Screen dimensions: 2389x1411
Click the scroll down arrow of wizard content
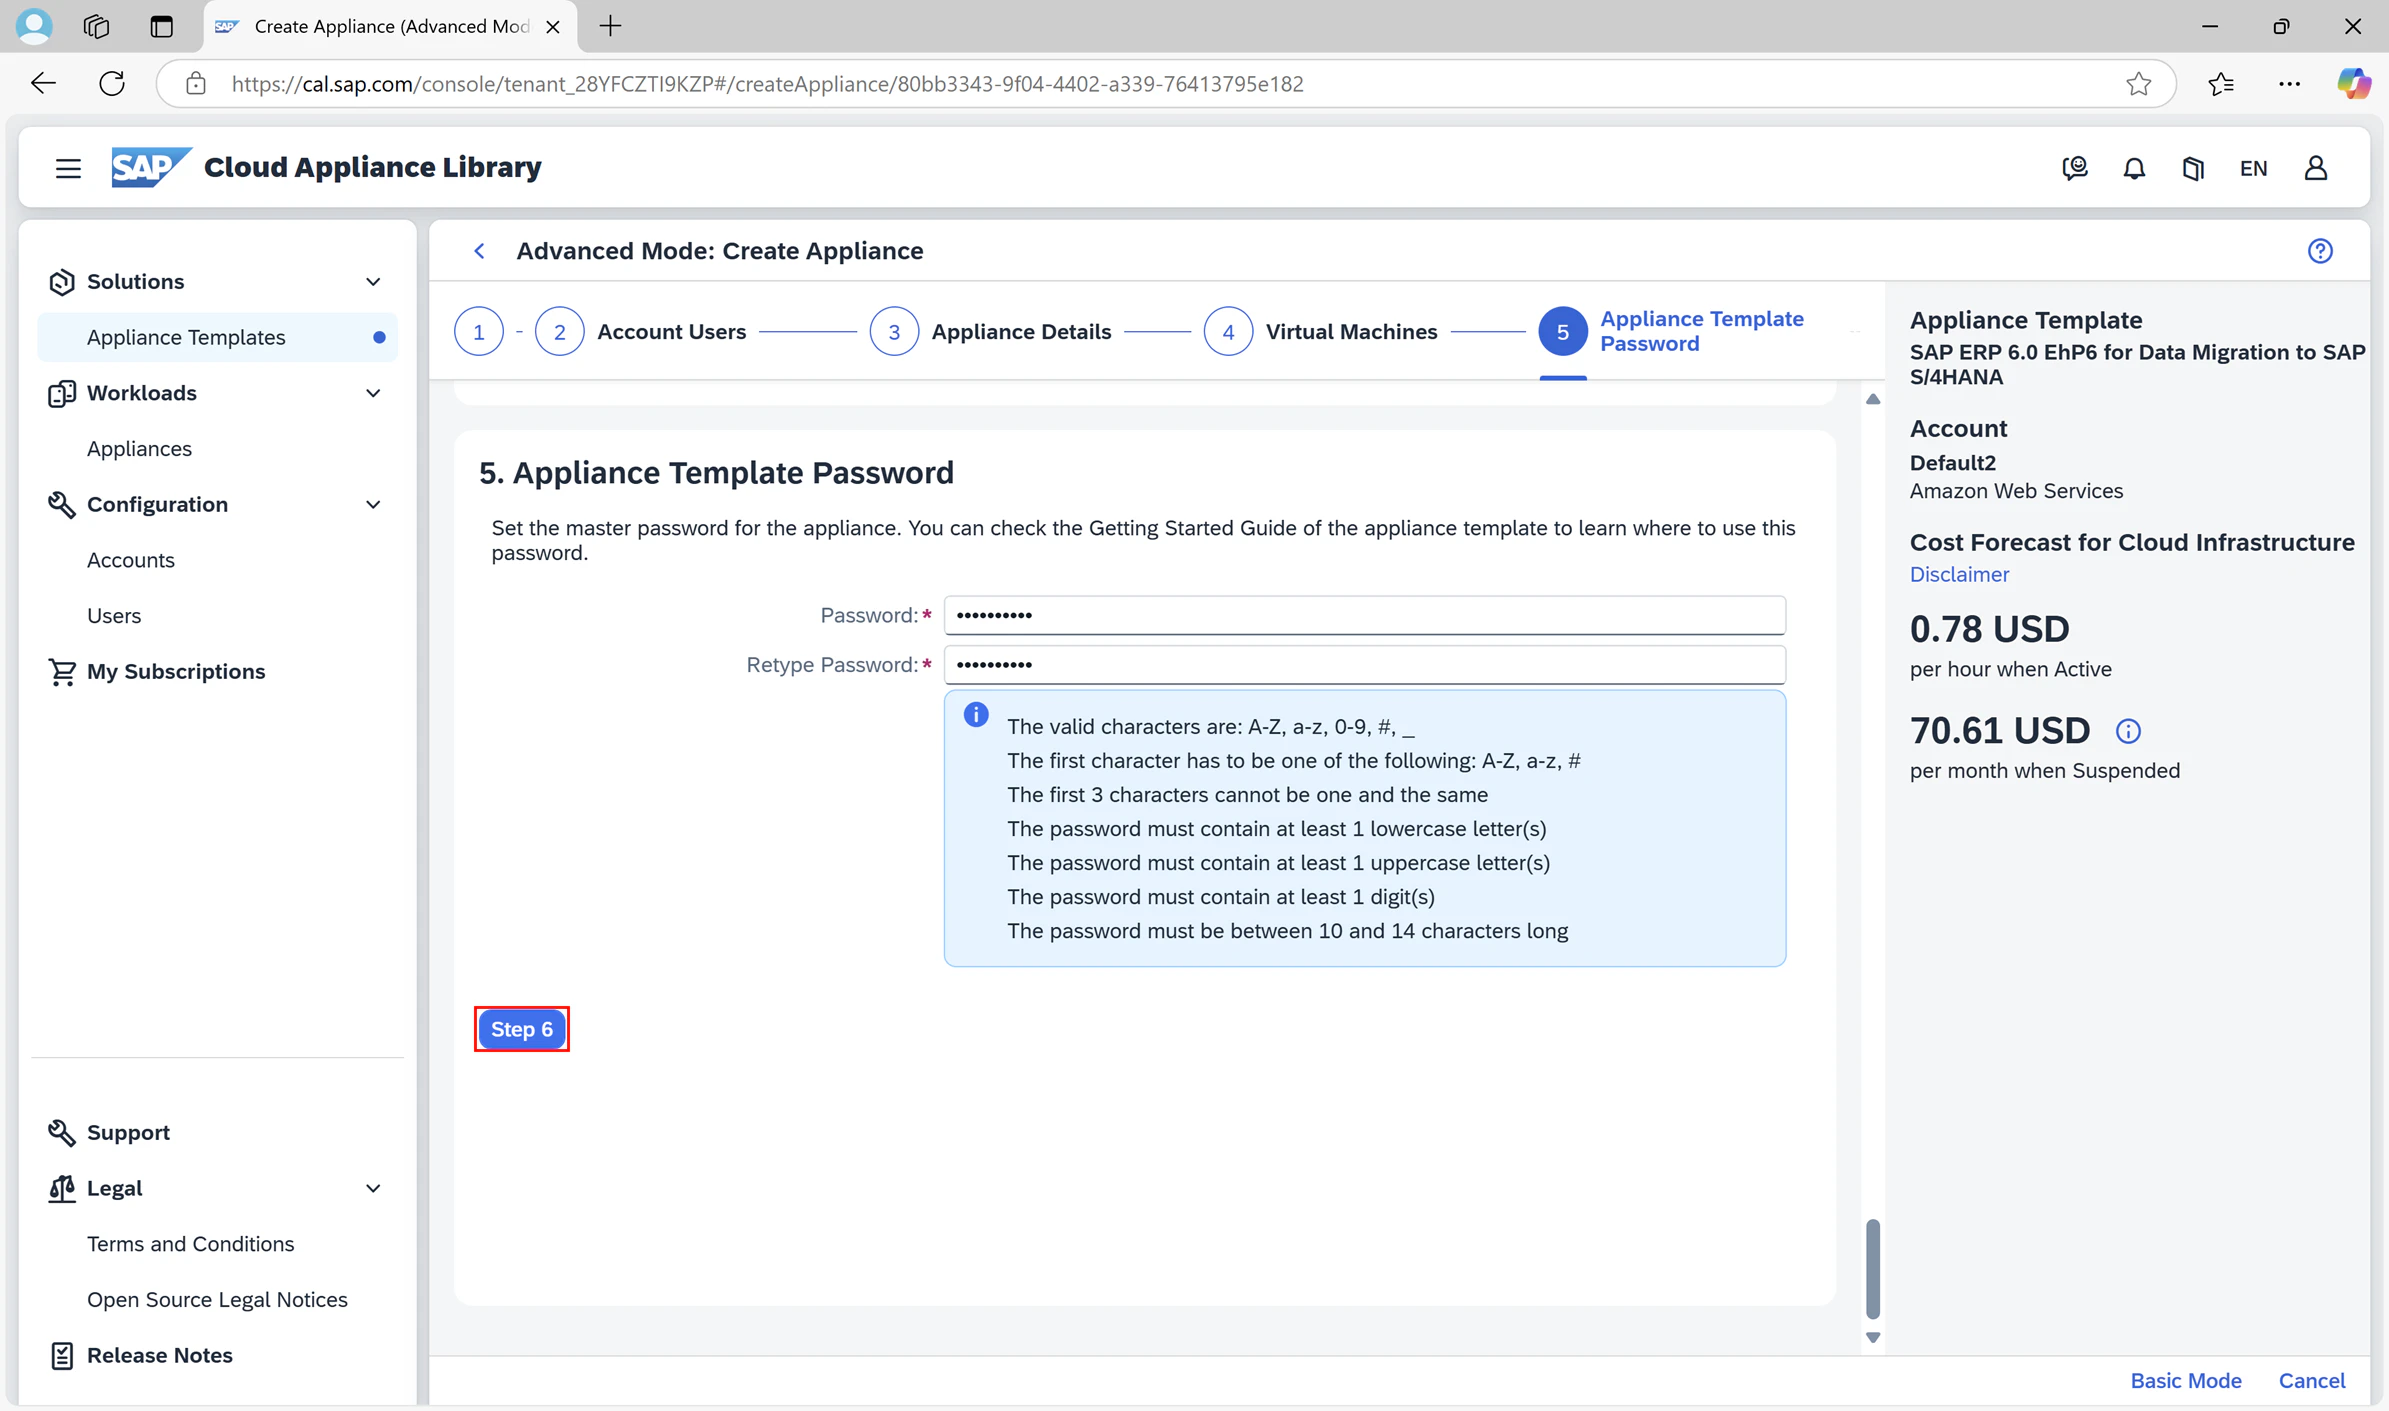coord(1873,1337)
